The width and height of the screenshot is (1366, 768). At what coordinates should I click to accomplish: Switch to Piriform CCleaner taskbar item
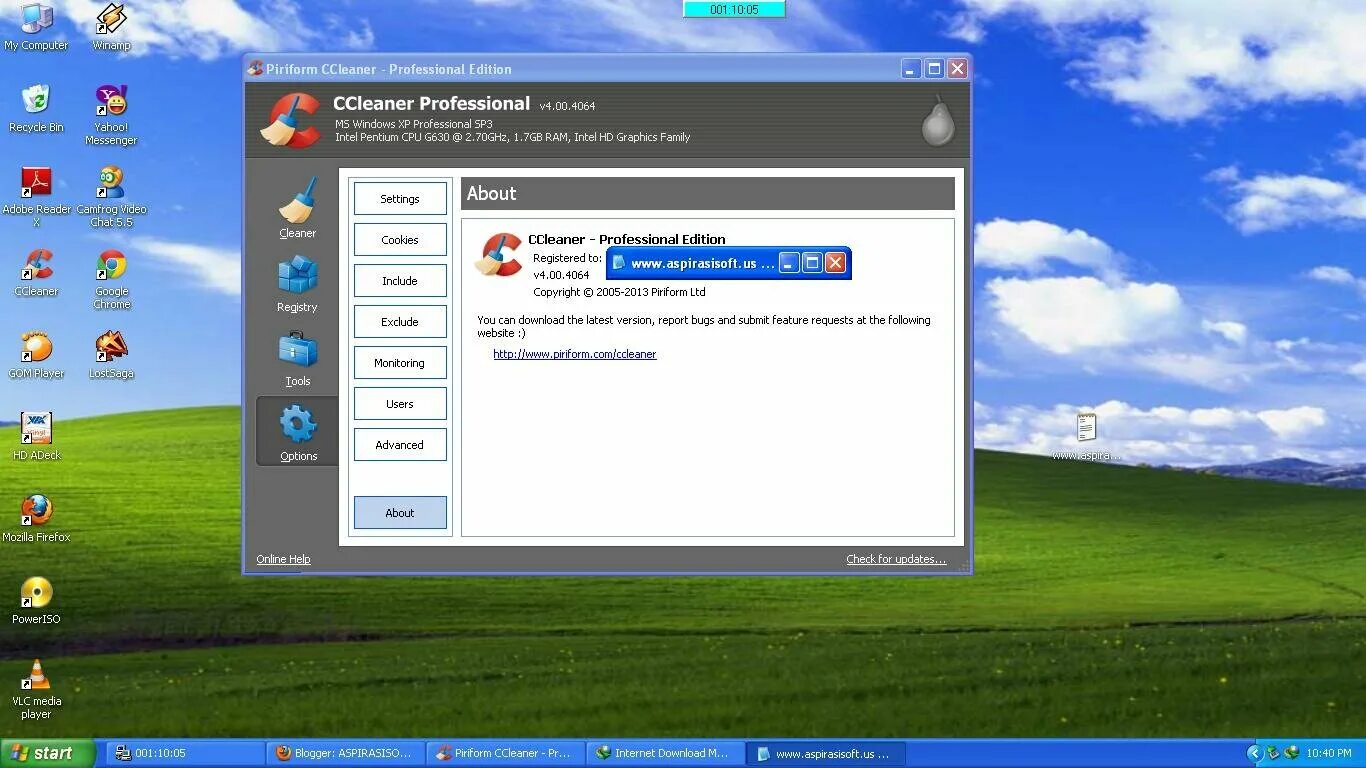point(505,753)
